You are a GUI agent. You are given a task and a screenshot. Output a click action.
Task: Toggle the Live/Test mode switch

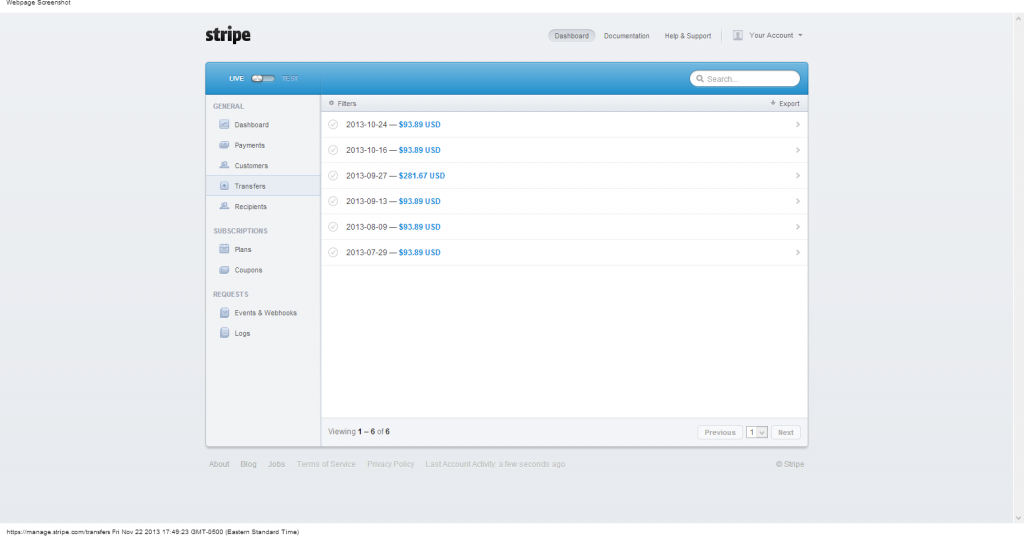tap(263, 78)
